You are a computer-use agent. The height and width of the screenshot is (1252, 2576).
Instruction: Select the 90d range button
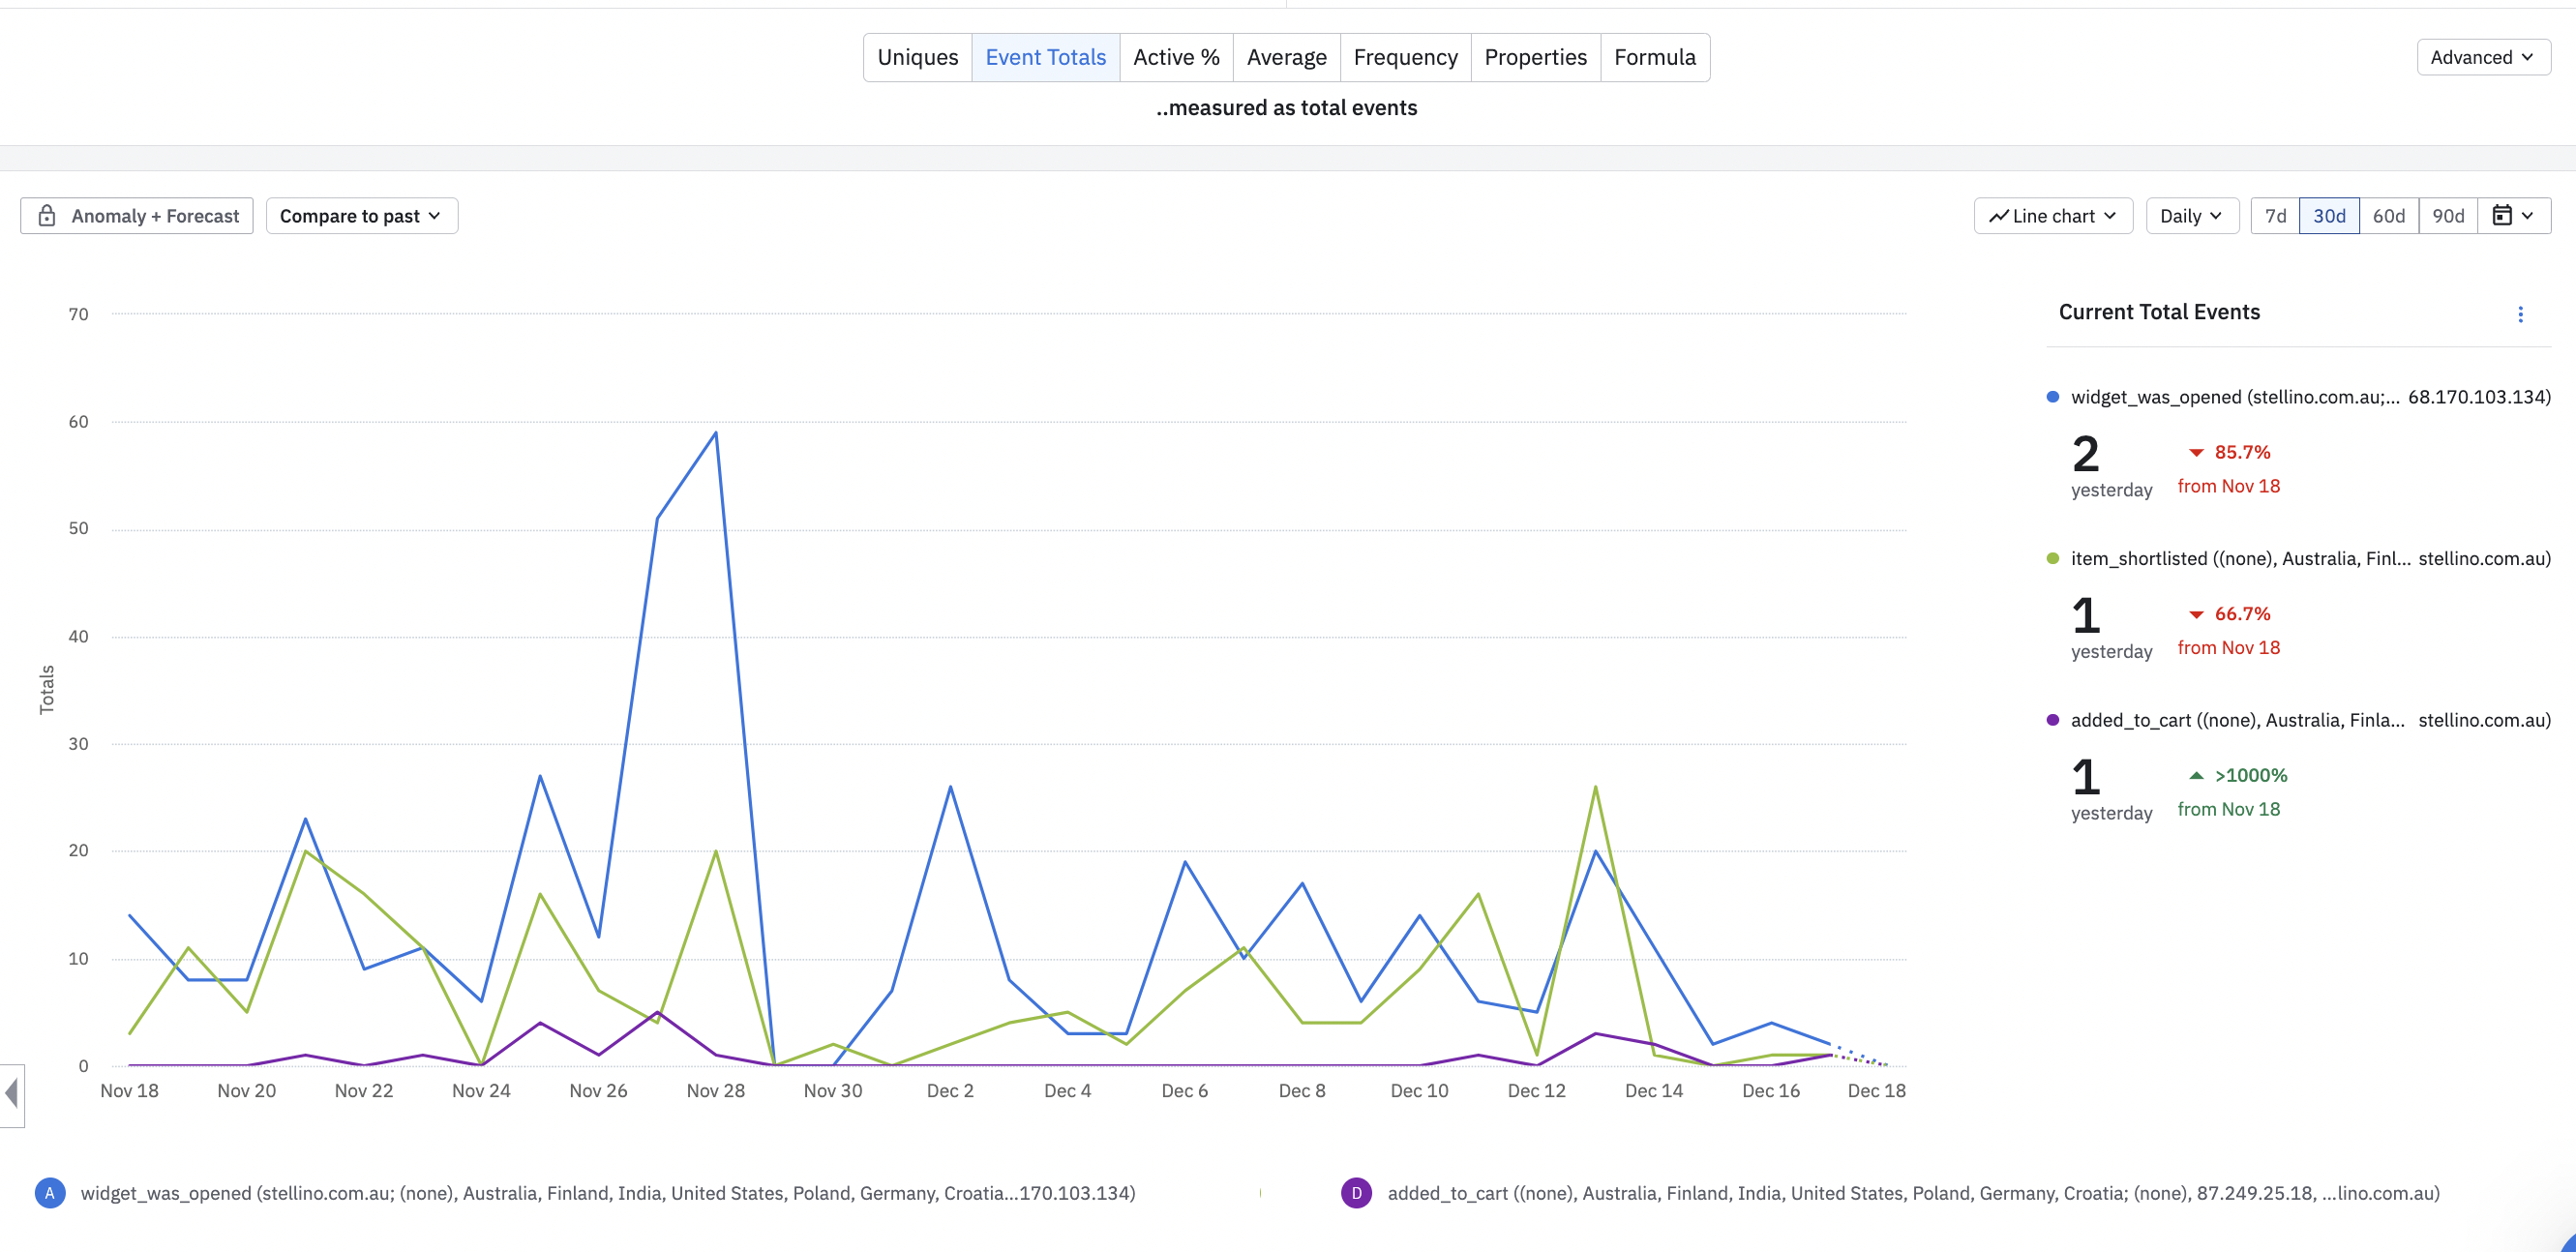coord(2447,216)
